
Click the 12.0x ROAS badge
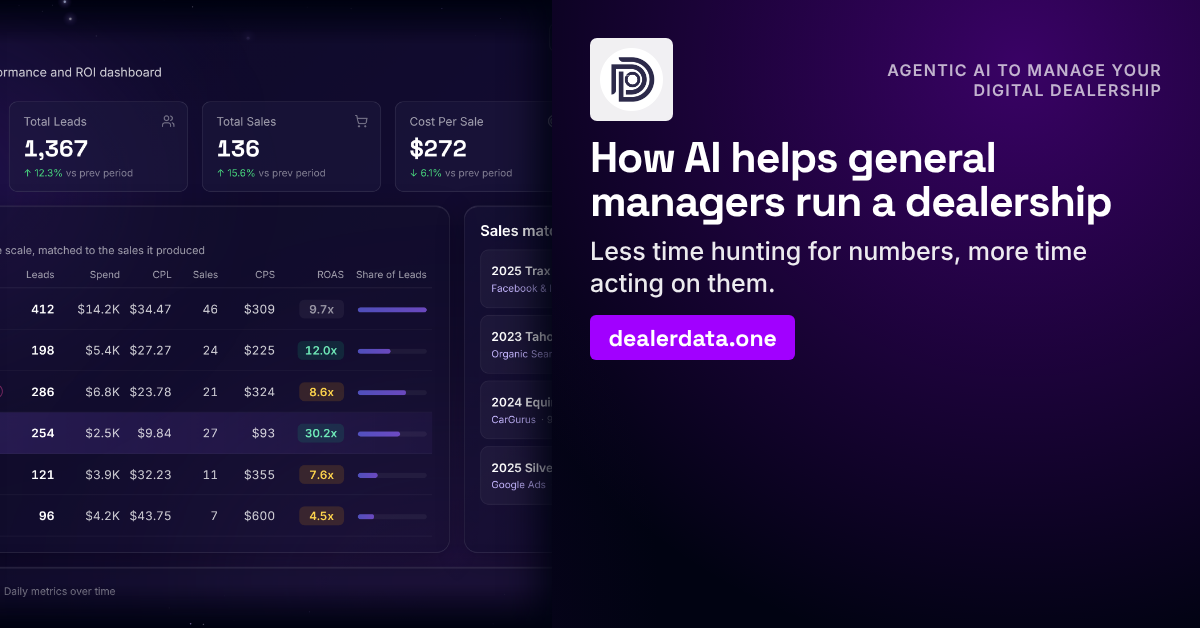[321, 351]
